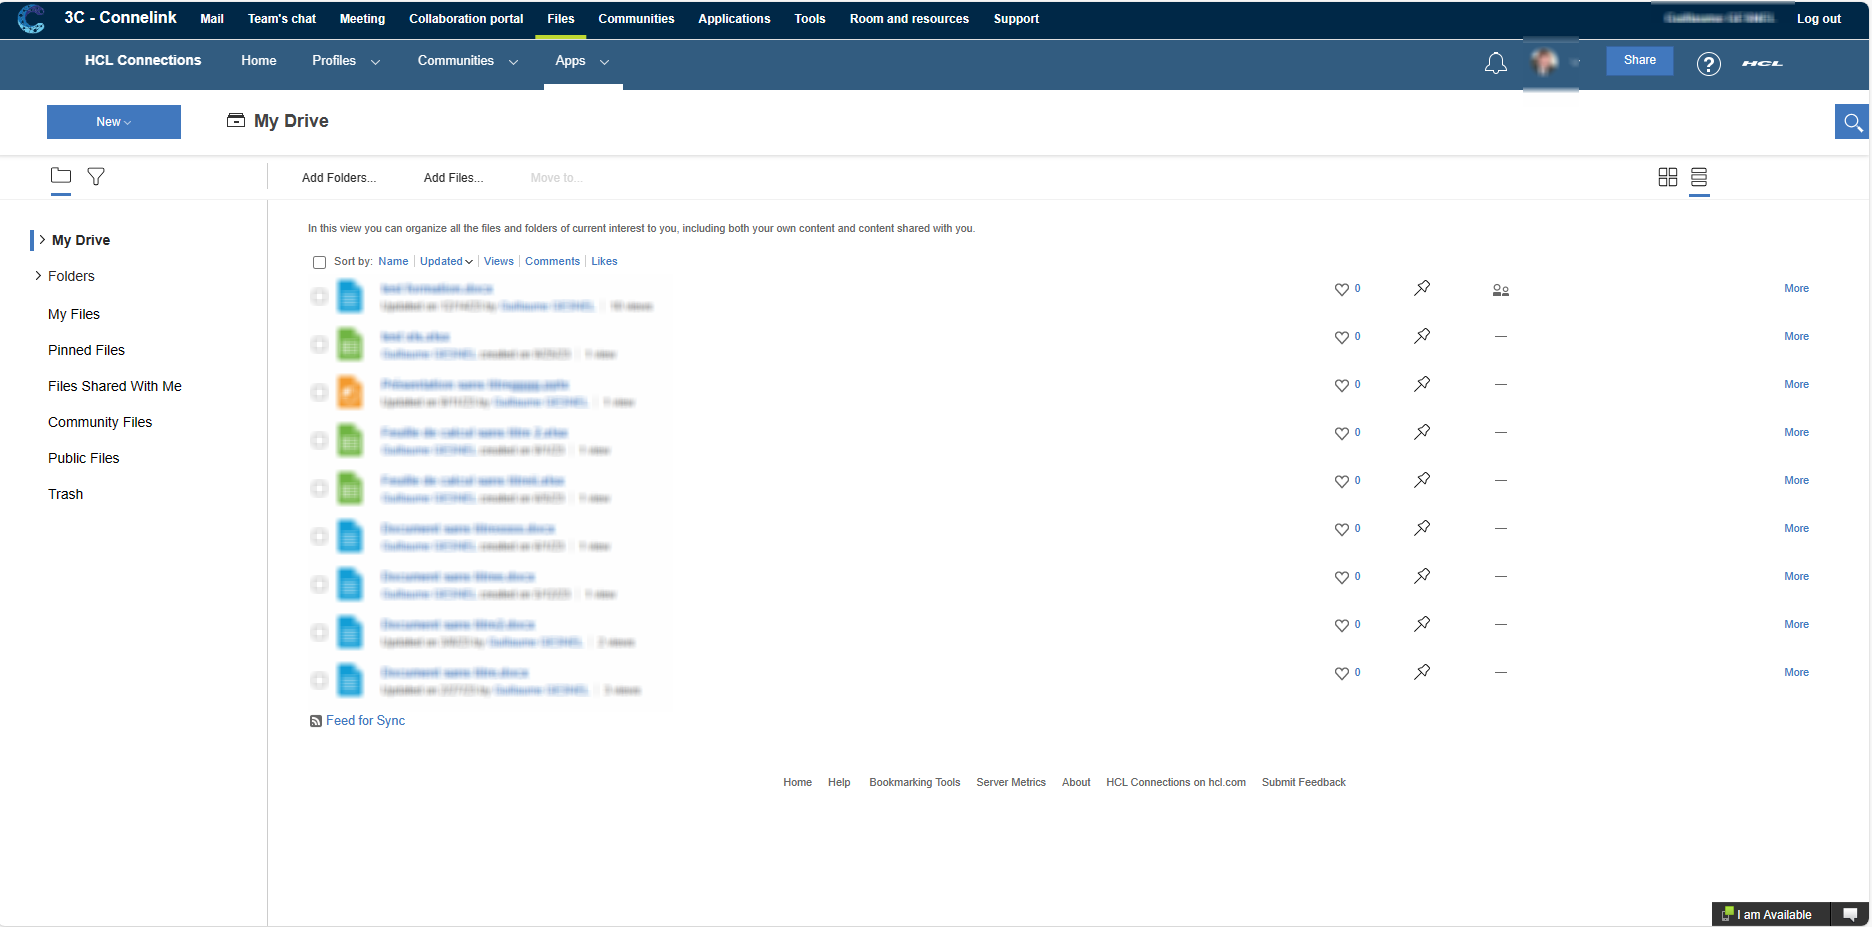Select the first file's checkbox
This screenshot has width=1872, height=927.
pyautogui.click(x=319, y=296)
